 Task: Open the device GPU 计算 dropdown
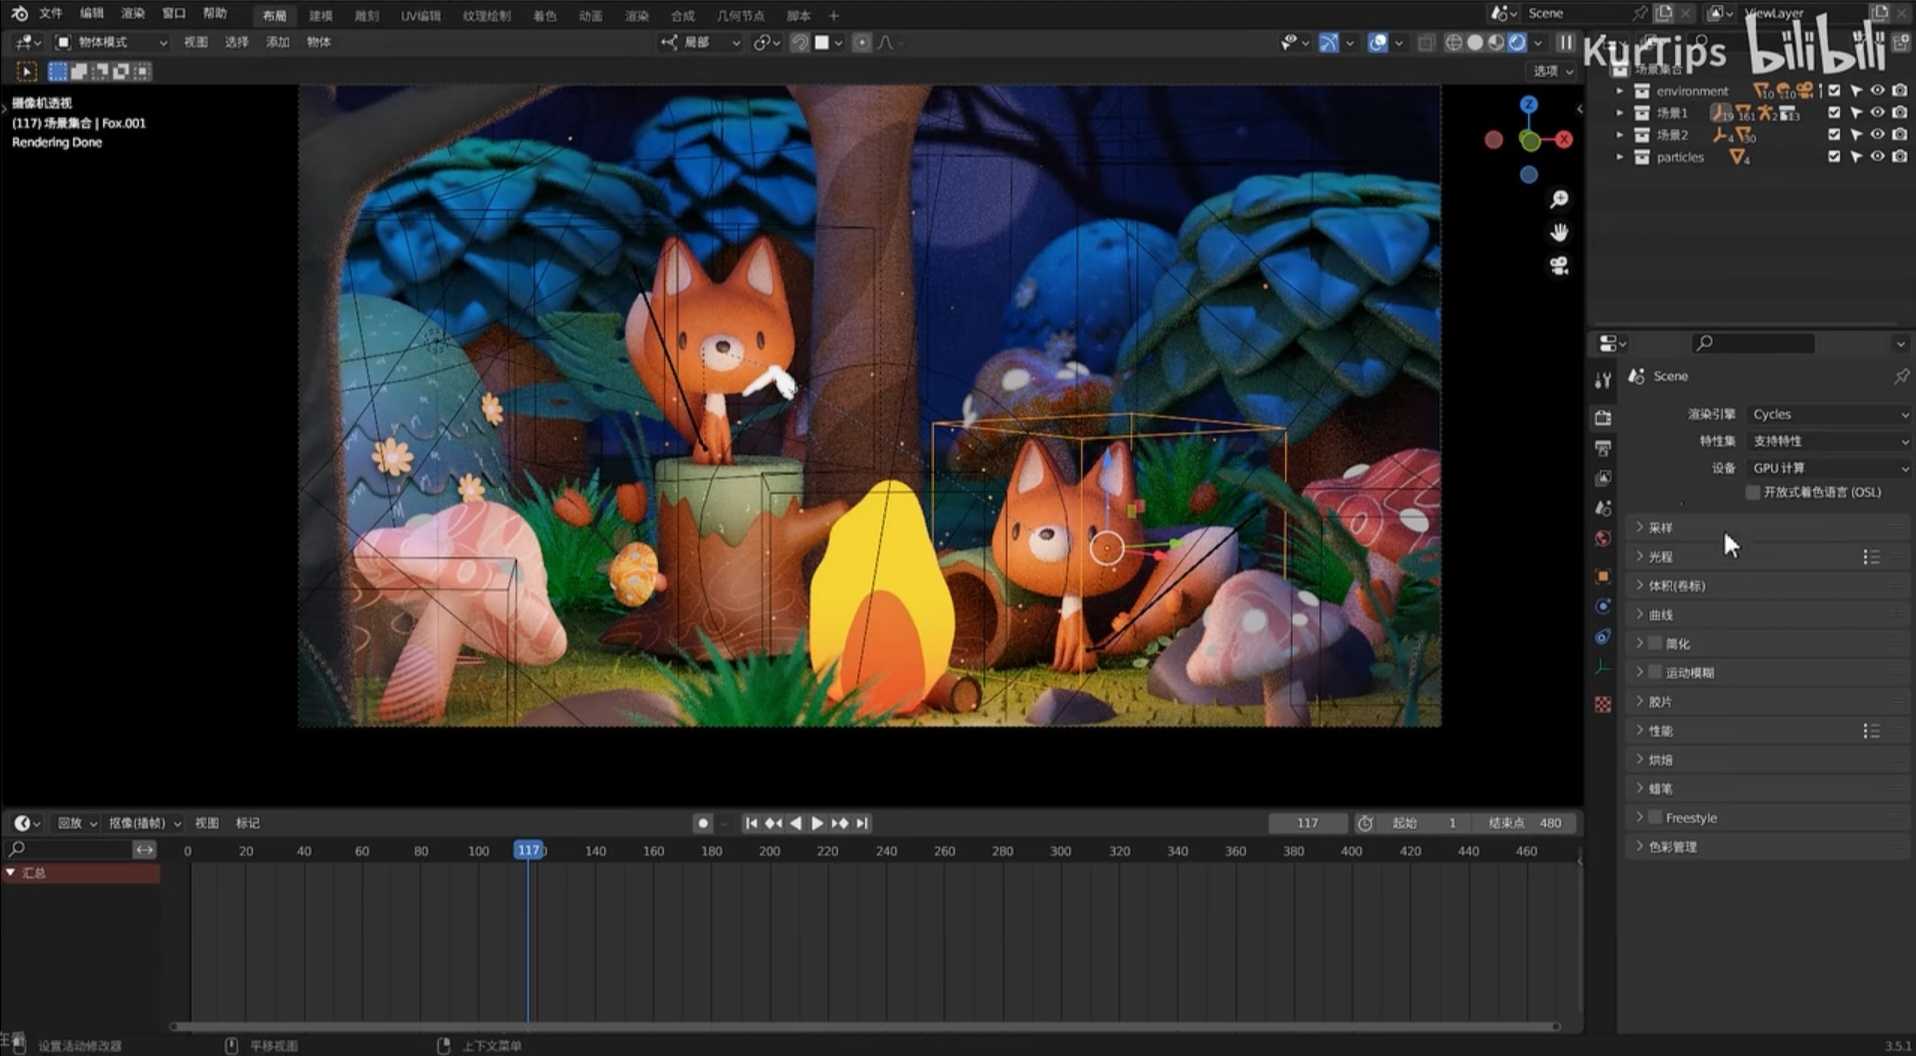[1829, 468]
